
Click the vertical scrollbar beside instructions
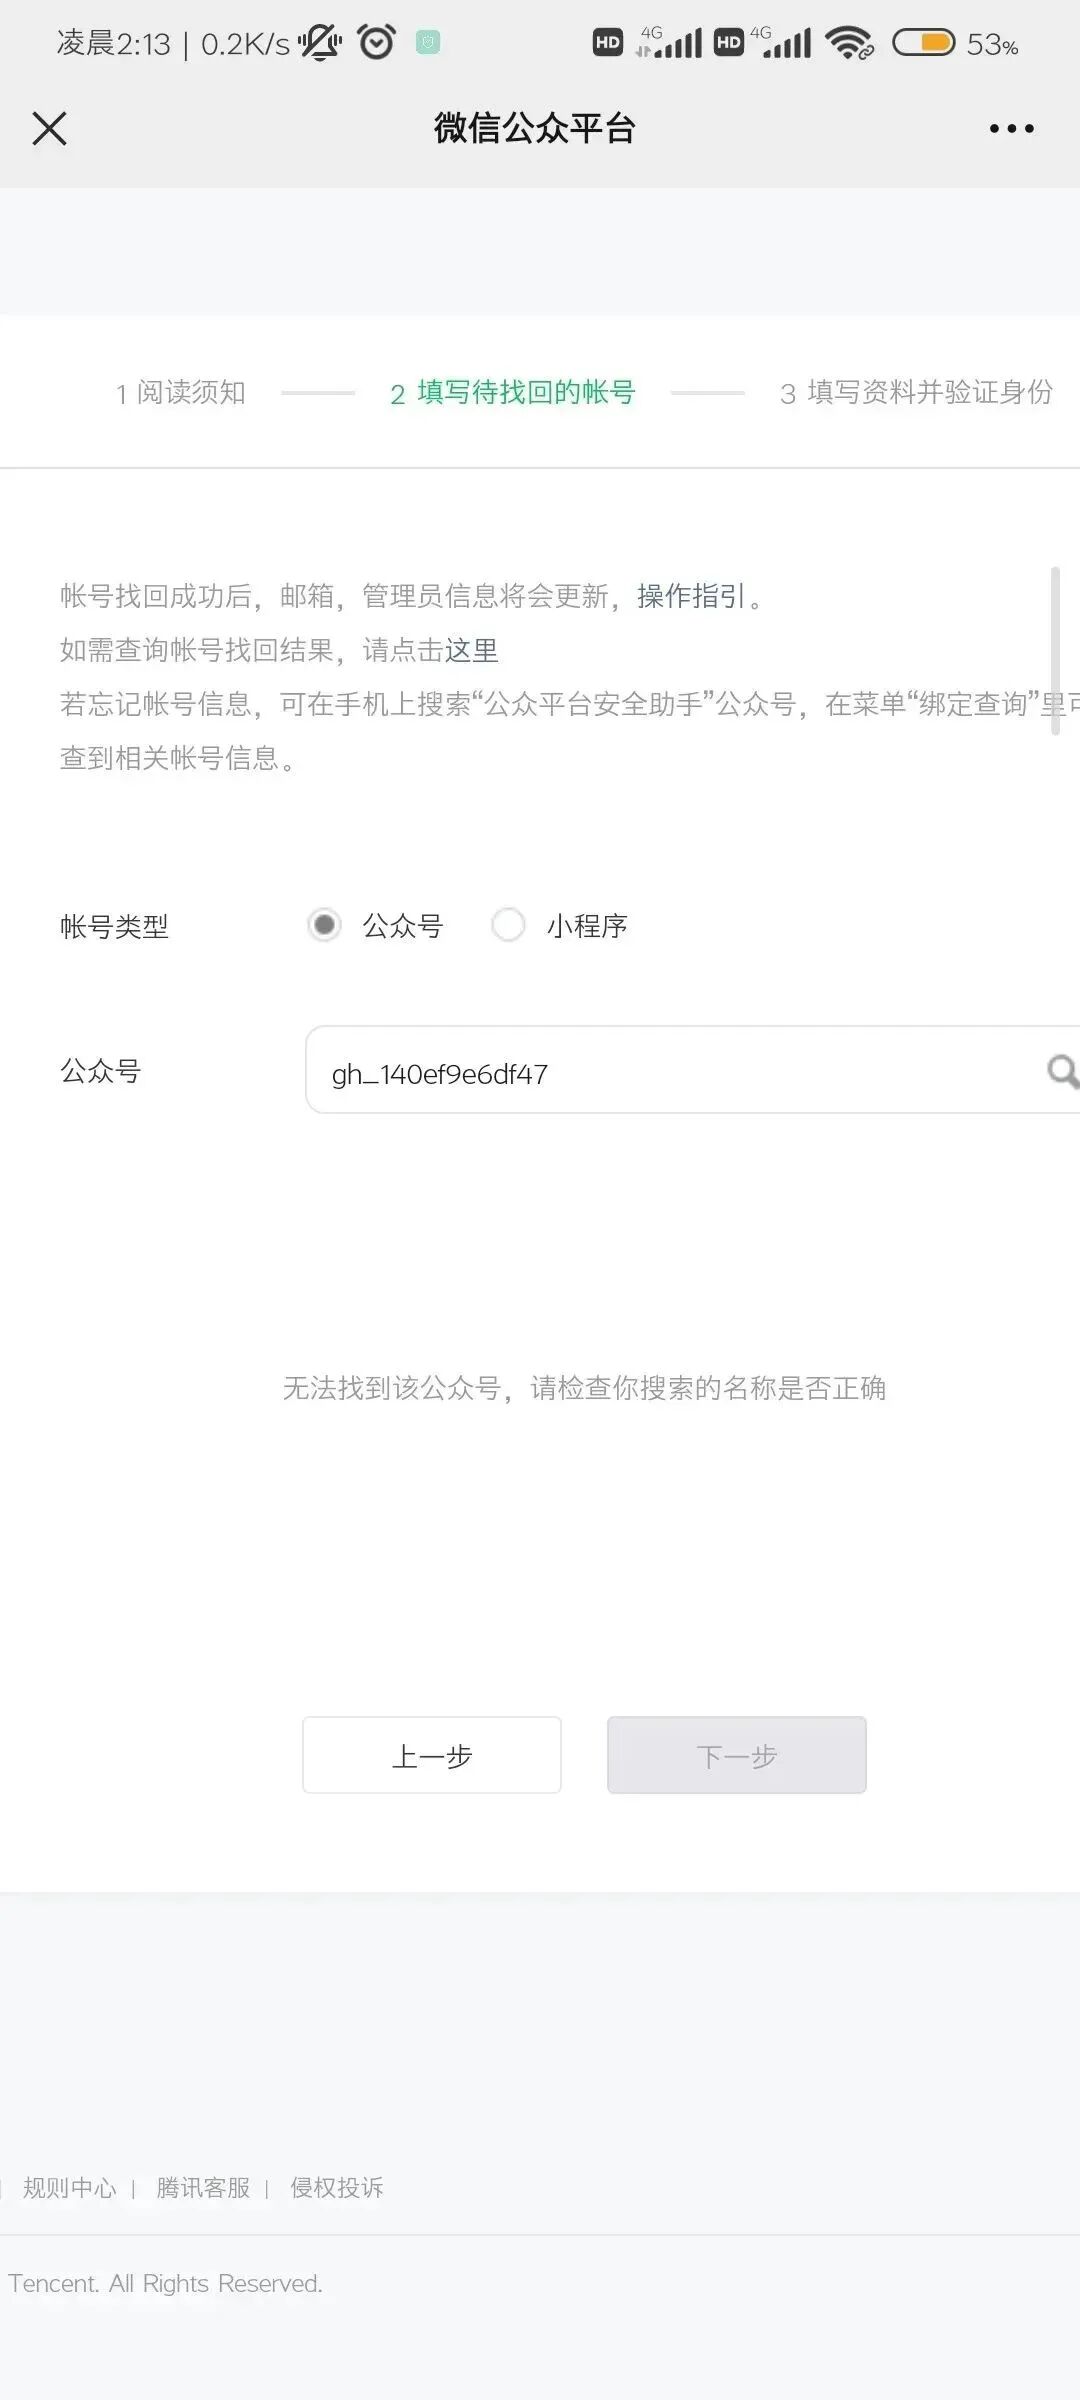[1055, 651]
